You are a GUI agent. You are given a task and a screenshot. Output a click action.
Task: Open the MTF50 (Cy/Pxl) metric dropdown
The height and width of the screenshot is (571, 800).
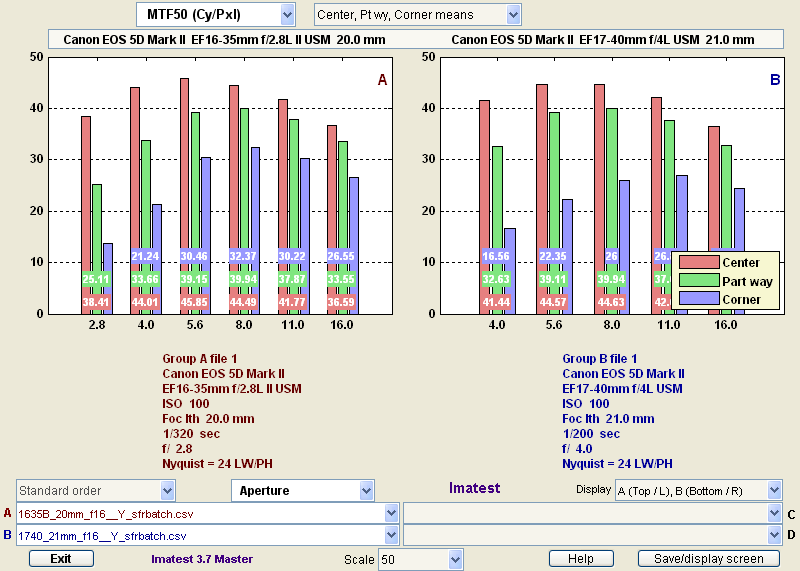pyautogui.click(x=215, y=15)
